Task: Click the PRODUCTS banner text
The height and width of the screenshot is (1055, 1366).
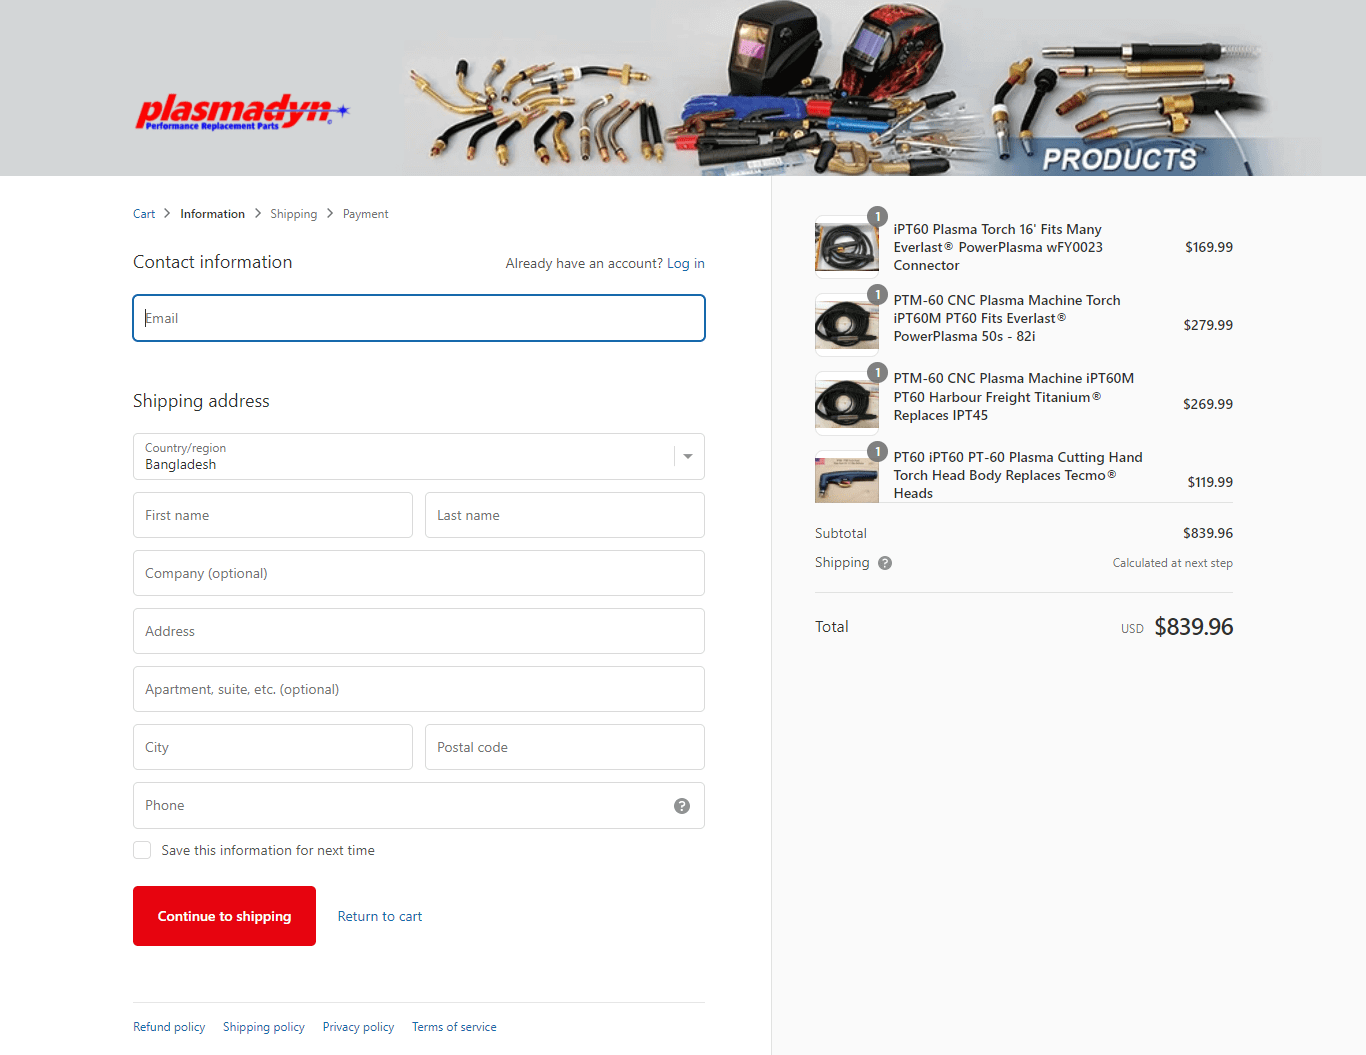Action: pos(1120,159)
